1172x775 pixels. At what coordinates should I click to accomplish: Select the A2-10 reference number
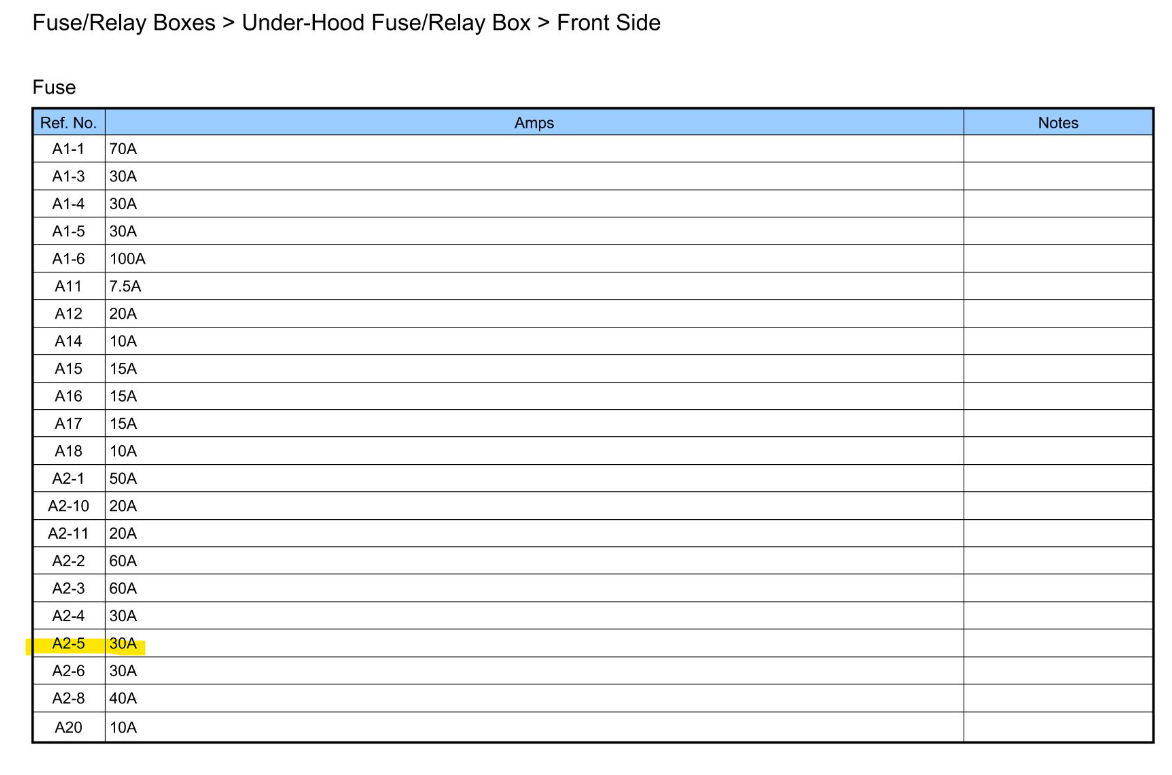(x=68, y=506)
